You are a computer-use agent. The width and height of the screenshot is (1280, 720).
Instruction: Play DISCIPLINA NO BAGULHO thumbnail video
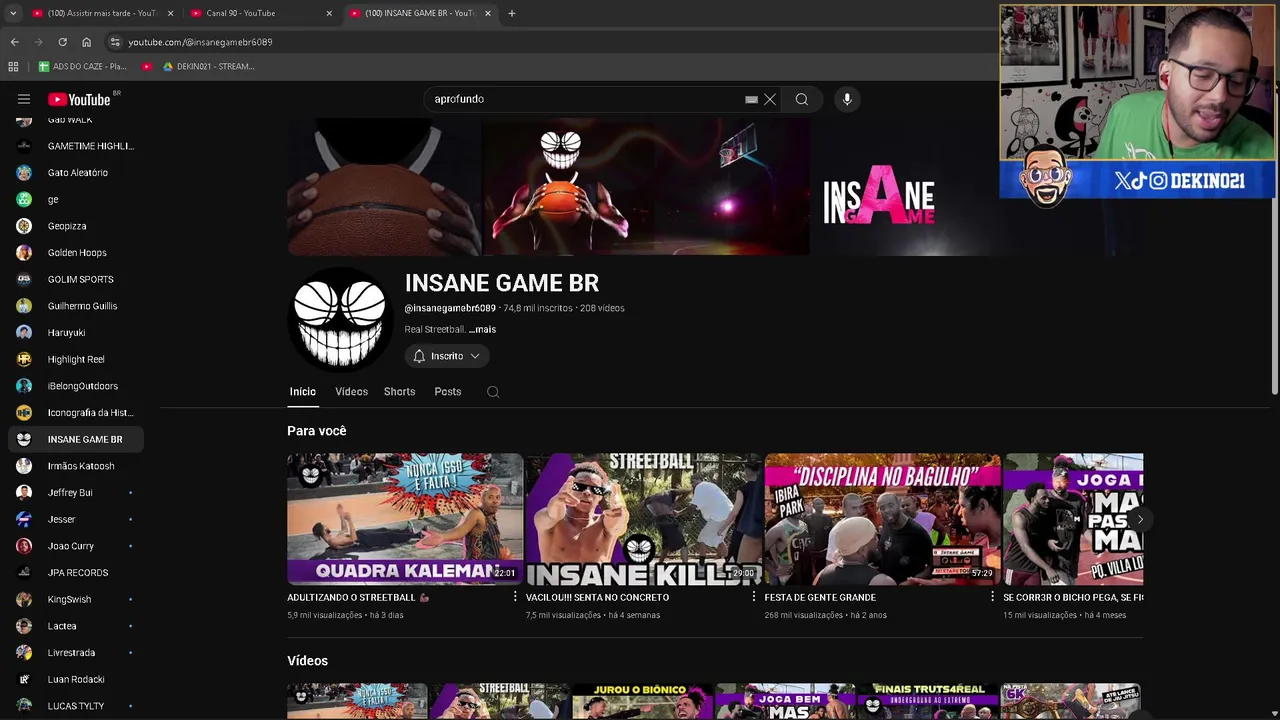pyautogui.click(x=882, y=519)
